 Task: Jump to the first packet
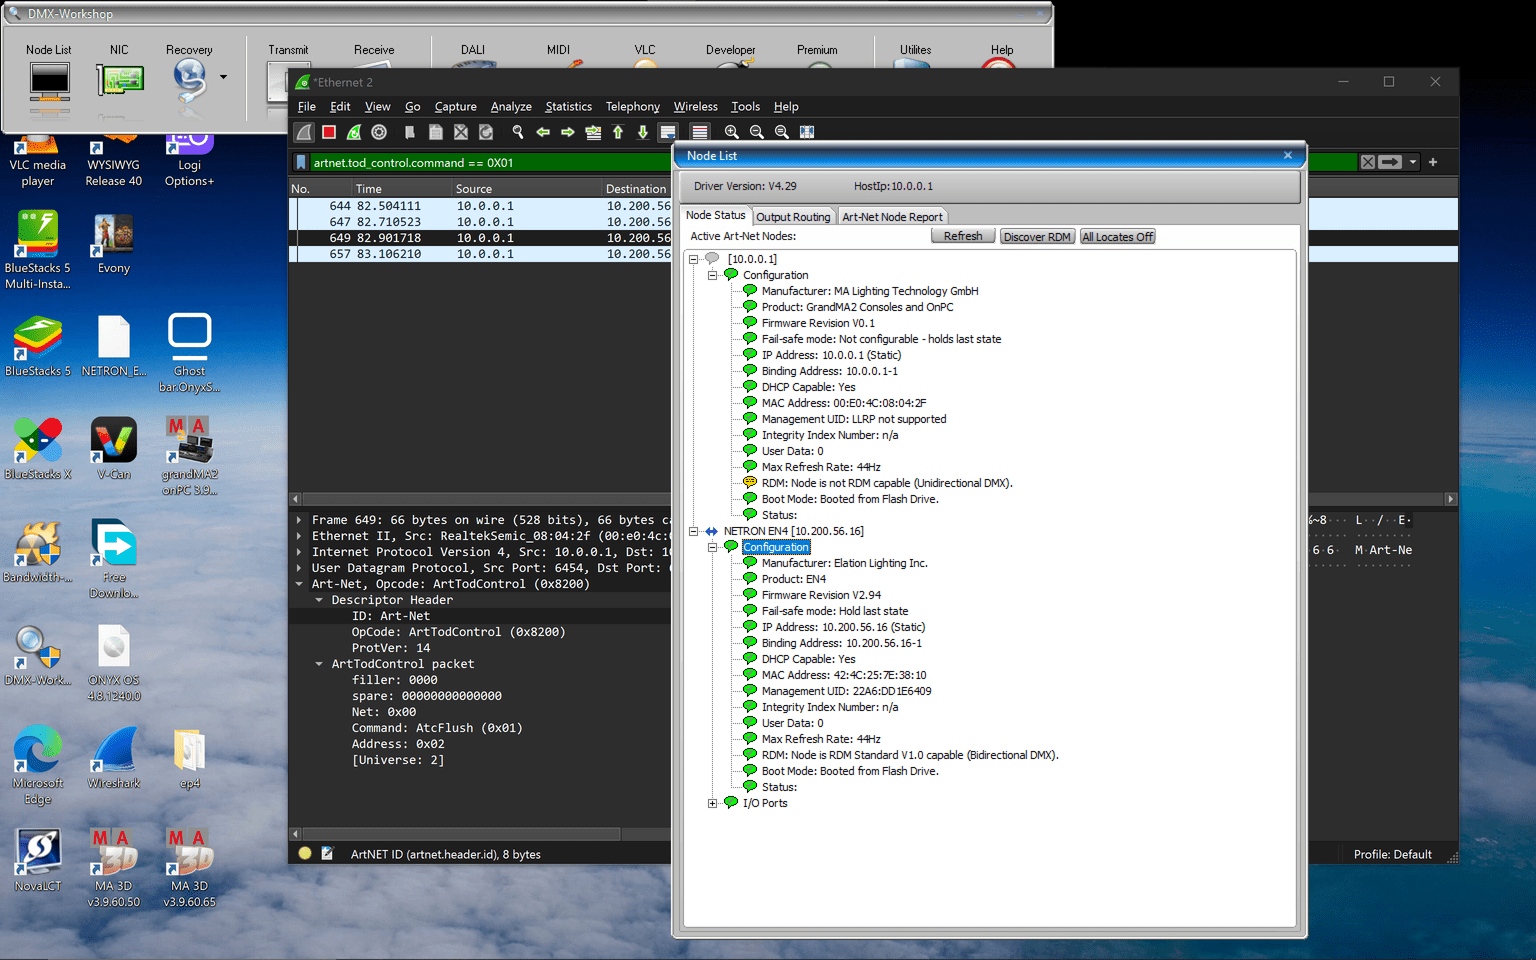(x=618, y=132)
